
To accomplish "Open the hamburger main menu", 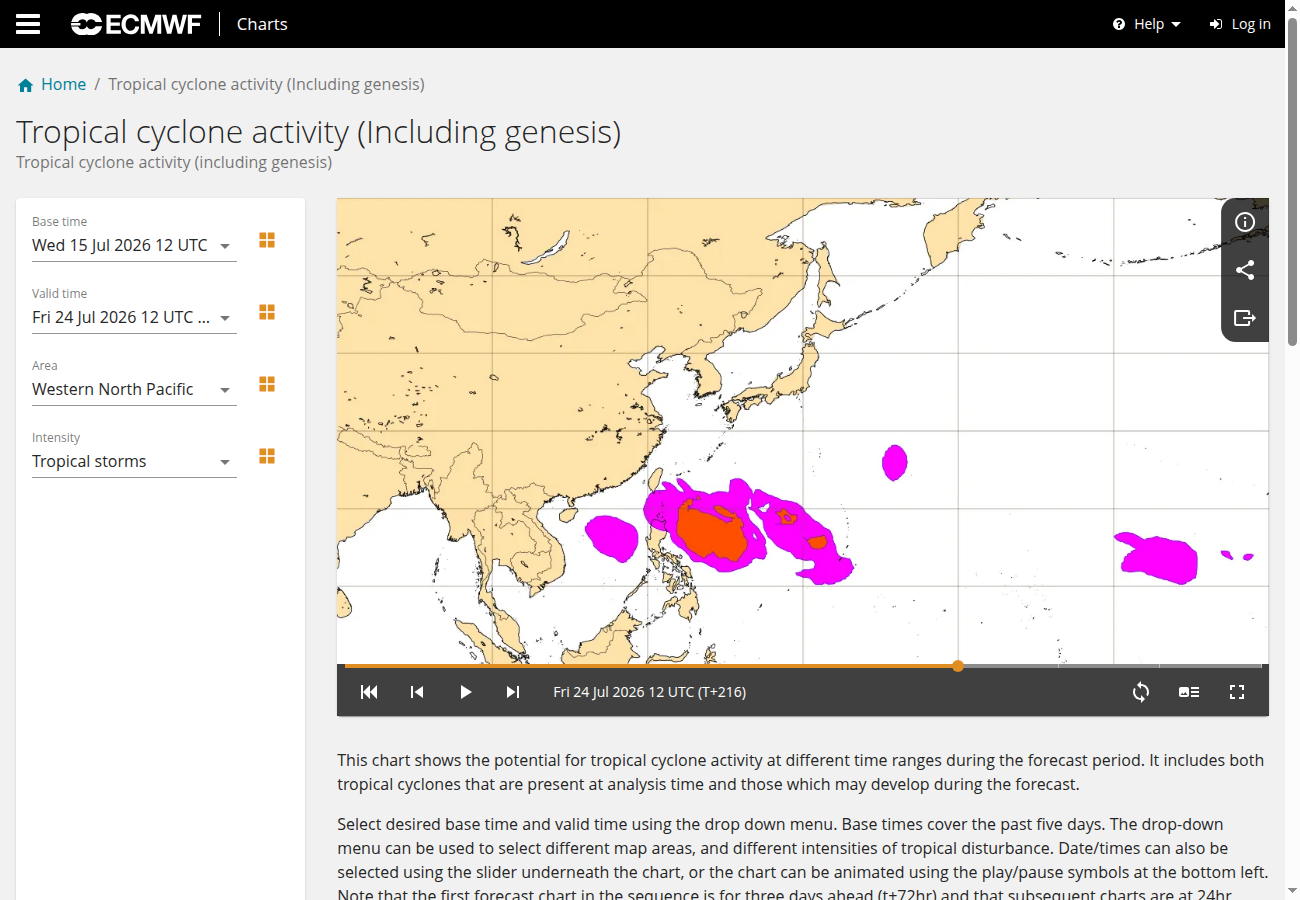I will [x=28, y=24].
